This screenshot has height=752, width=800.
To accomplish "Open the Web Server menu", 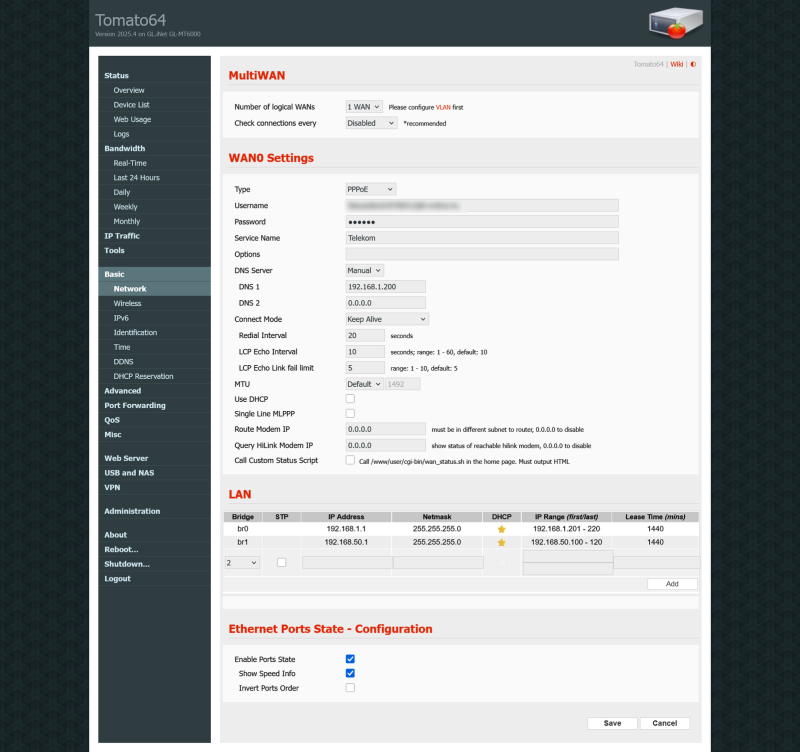I will pyautogui.click(x=126, y=459).
